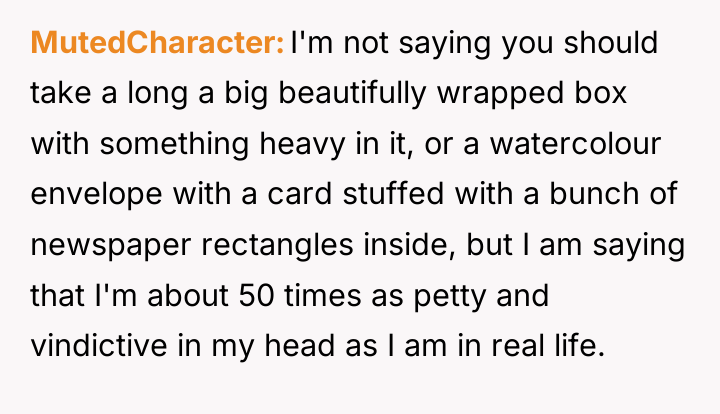Click the word "box" in the second line
Image resolution: width=720 pixels, height=414 pixels.
[601, 93]
